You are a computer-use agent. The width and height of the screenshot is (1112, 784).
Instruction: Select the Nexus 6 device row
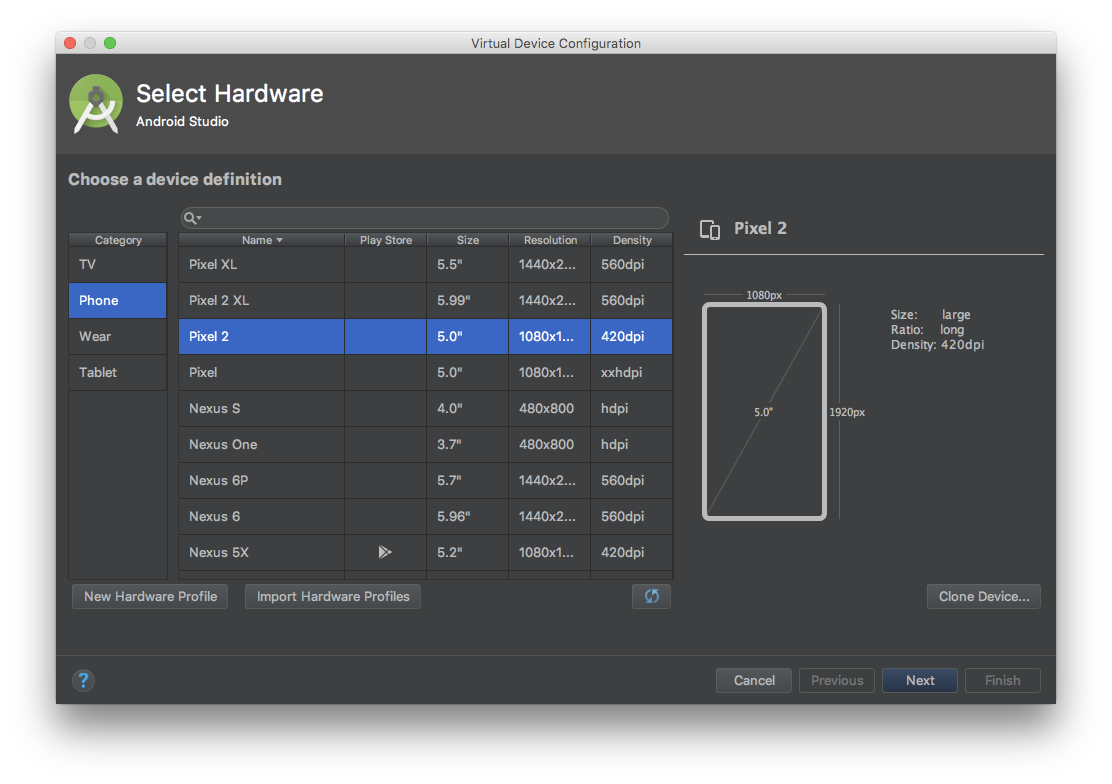pos(426,517)
